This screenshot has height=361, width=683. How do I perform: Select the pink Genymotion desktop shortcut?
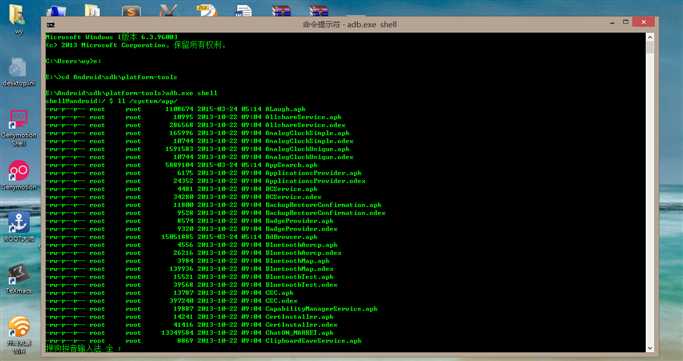[19, 175]
